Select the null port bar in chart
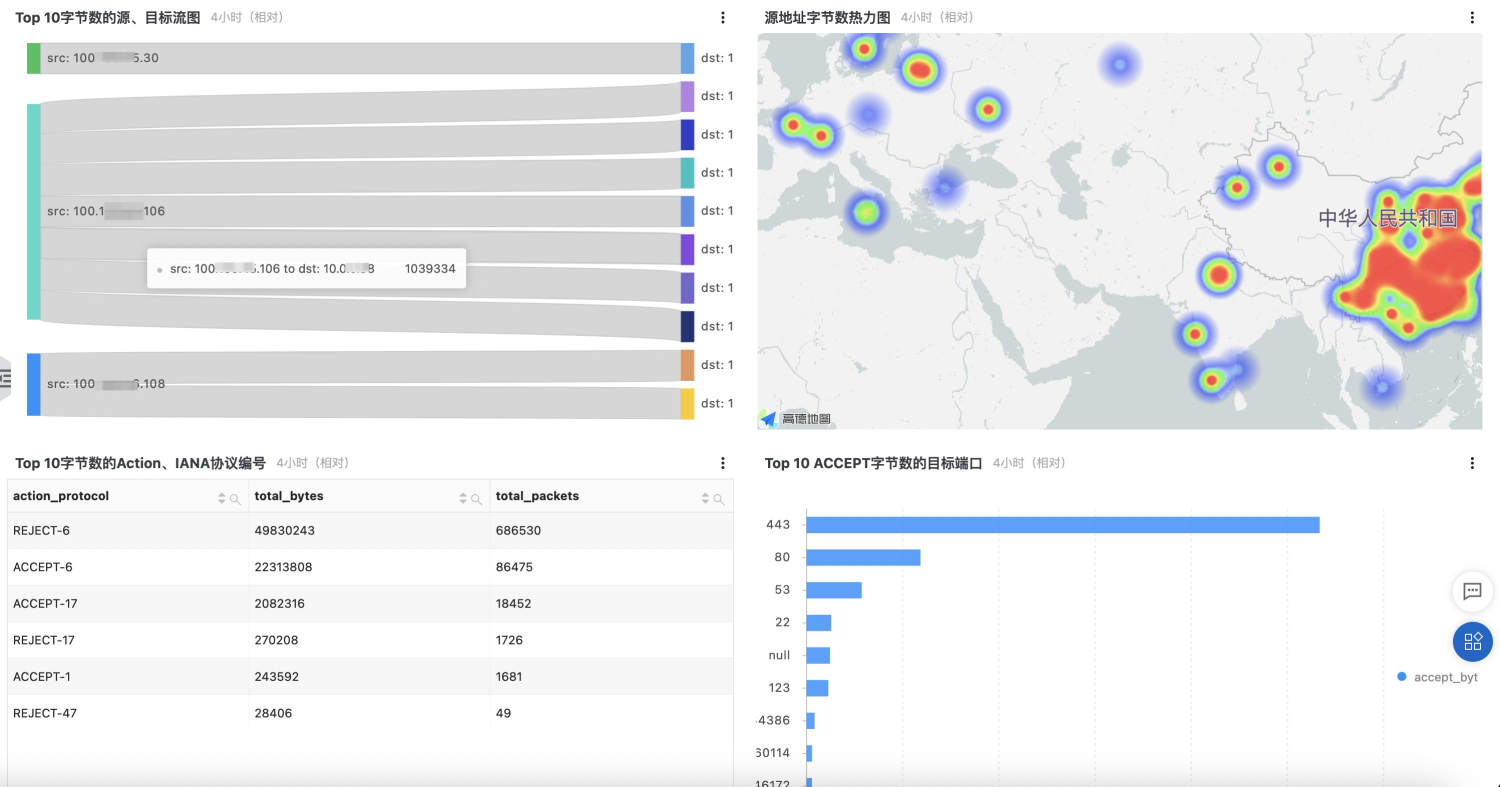The width and height of the screenshot is (1500, 787). pos(818,655)
